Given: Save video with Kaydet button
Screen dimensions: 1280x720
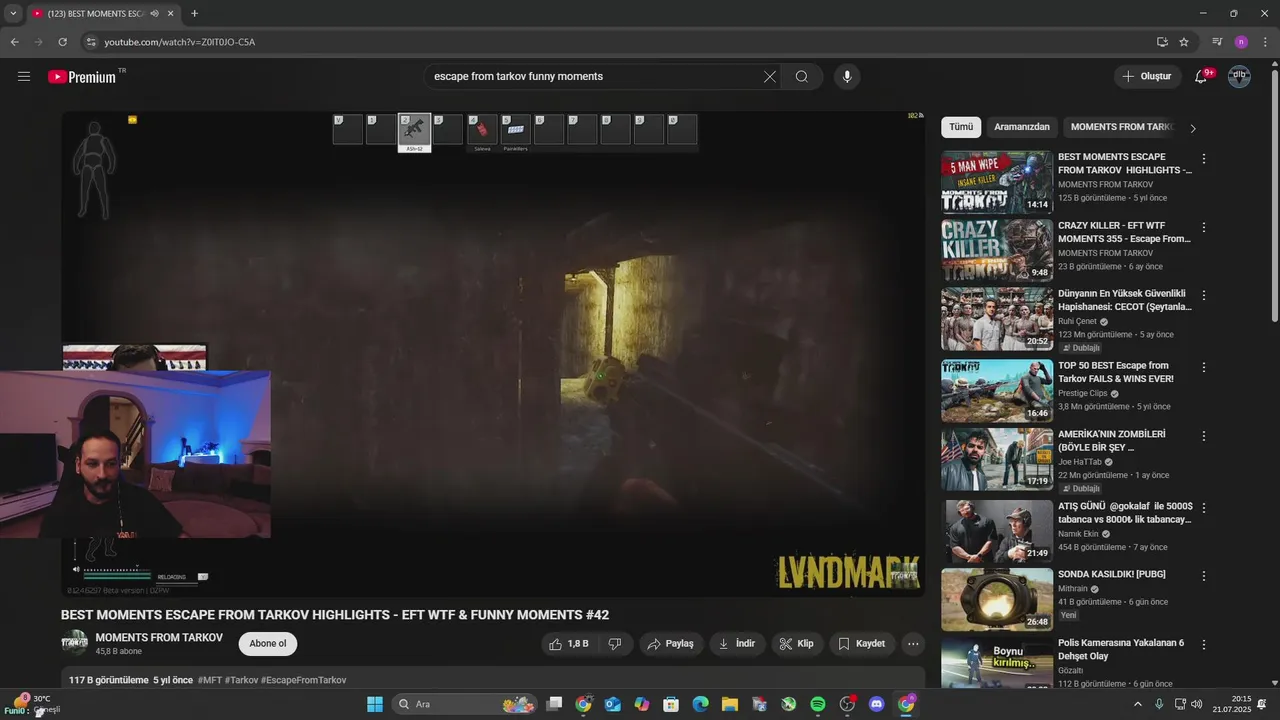Looking at the screenshot, I should point(861,643).
